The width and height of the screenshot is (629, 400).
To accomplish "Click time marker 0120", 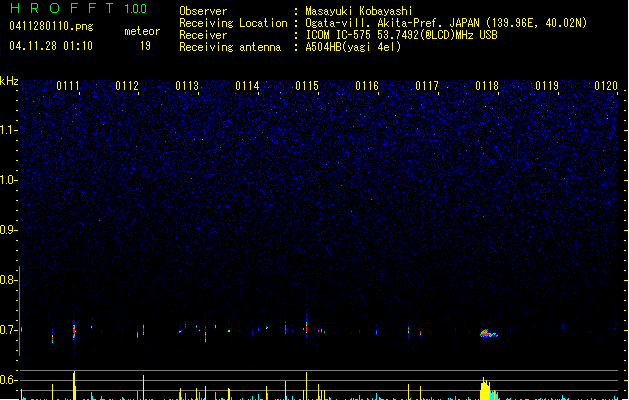I will point(606,86).
